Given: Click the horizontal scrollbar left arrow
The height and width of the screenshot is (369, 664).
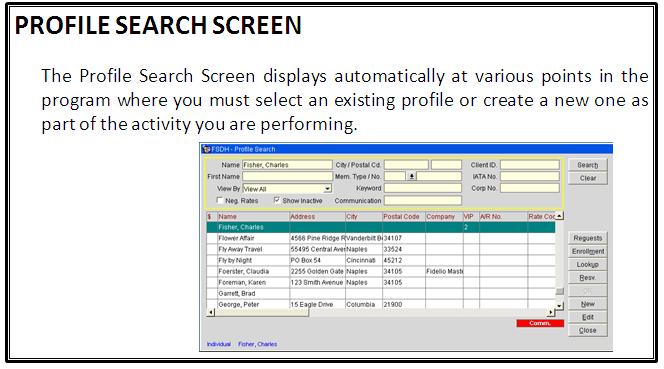Looking at the screenshot, I should coord(211,313).
